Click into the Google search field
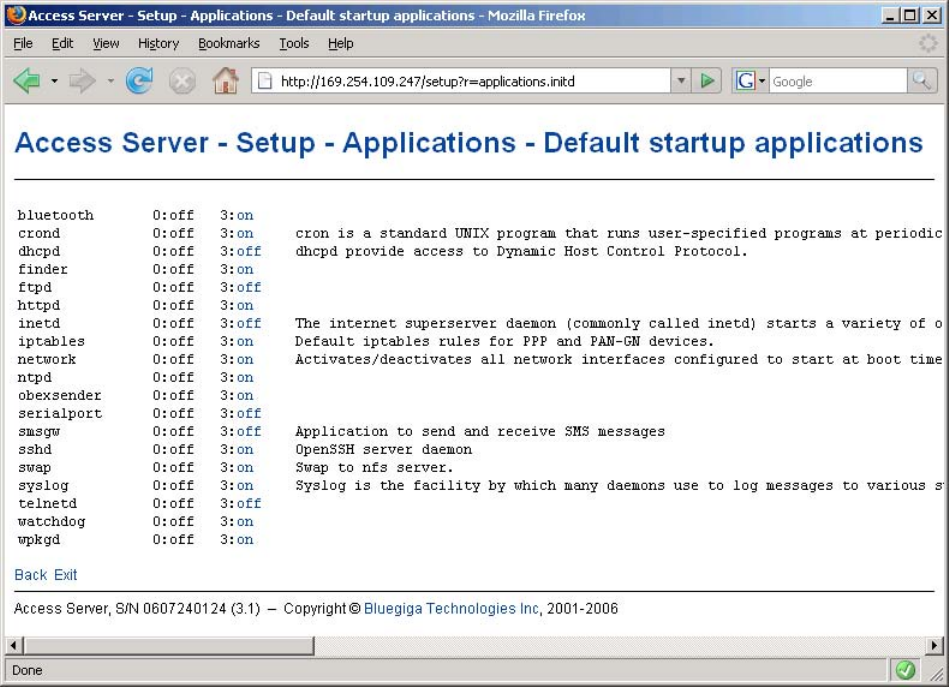 [835, 82]
